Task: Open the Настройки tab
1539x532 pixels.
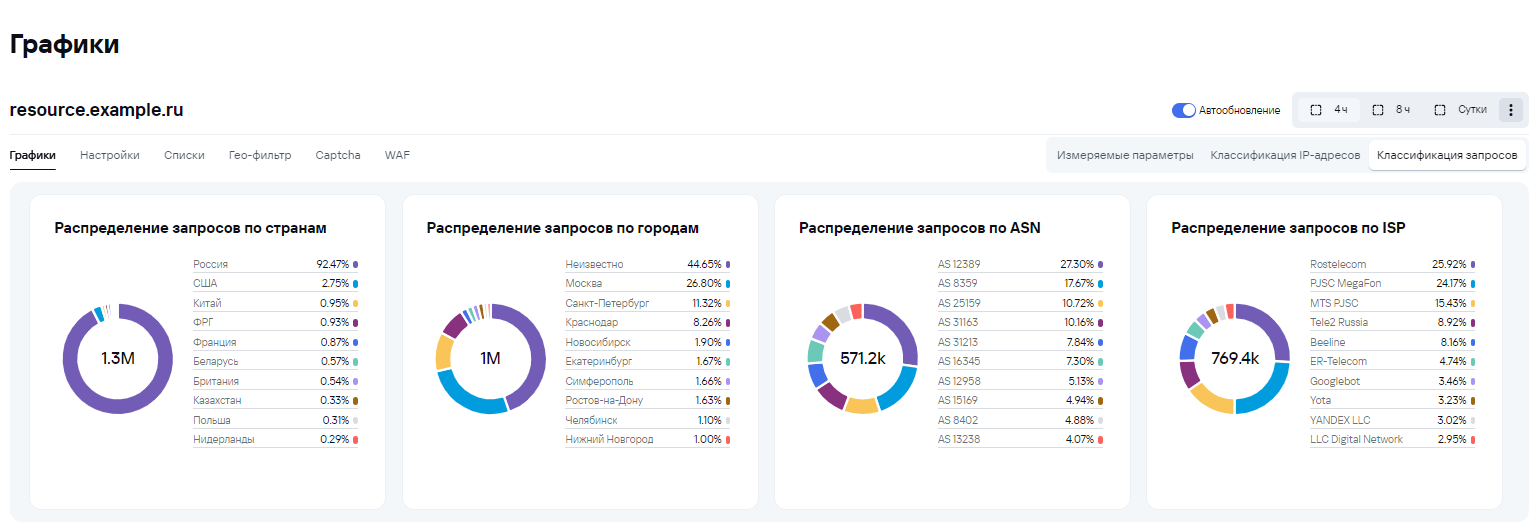Action: pos(109,155)
